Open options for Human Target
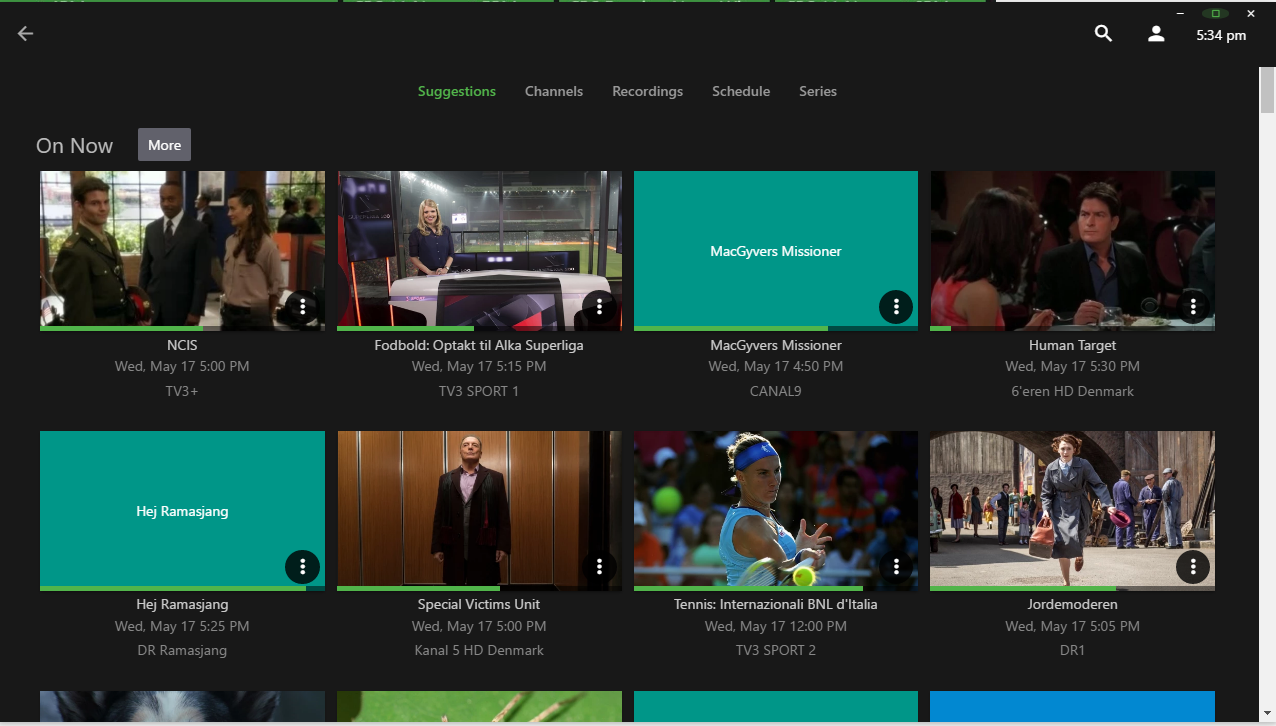The image size is (1276, 726). click(1193, 307)
